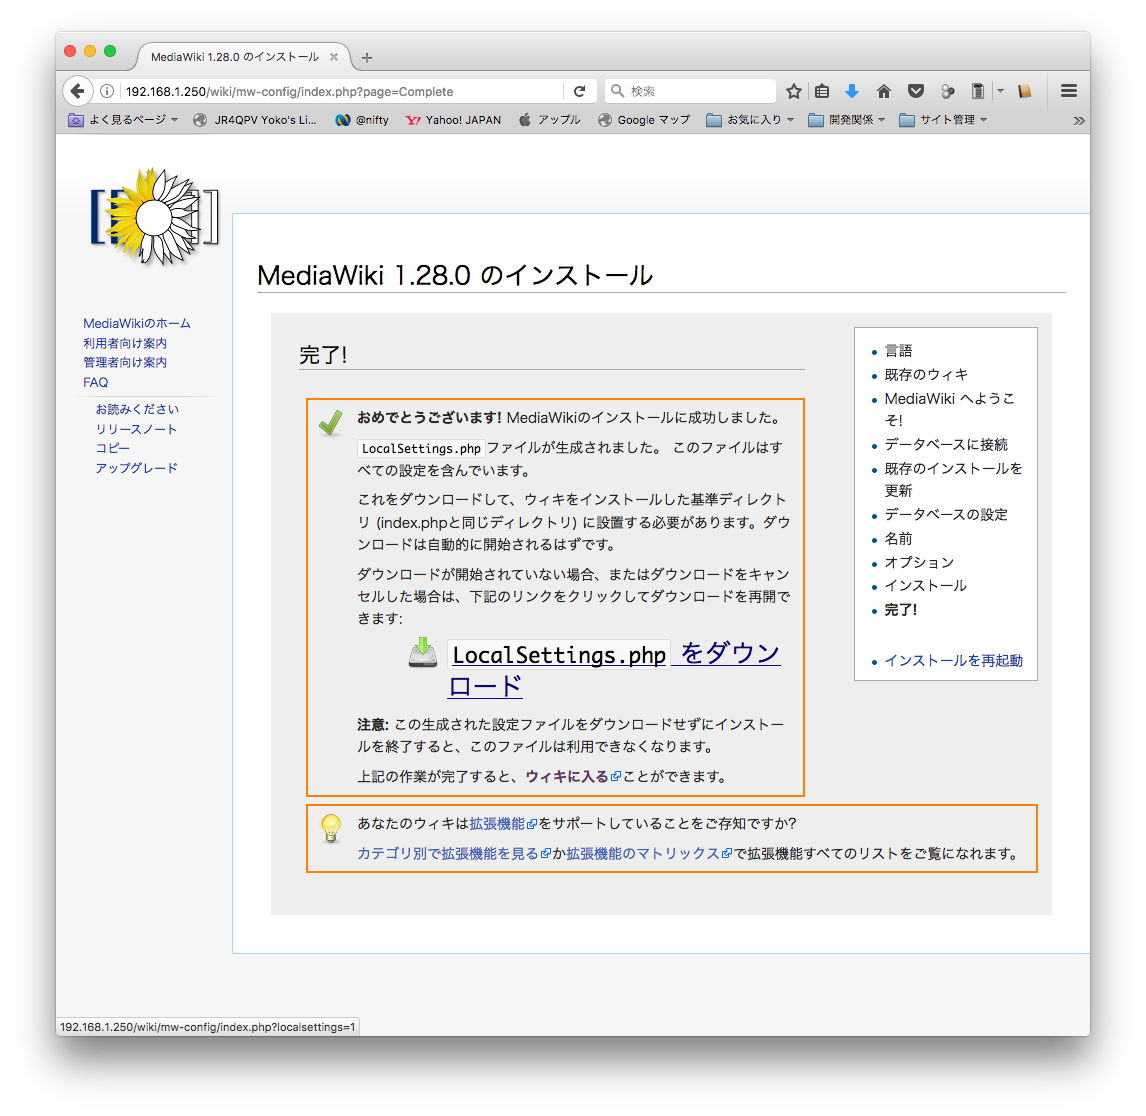Click bold 完了! step in list
1146x1116 pixels.
coord(900,610)
